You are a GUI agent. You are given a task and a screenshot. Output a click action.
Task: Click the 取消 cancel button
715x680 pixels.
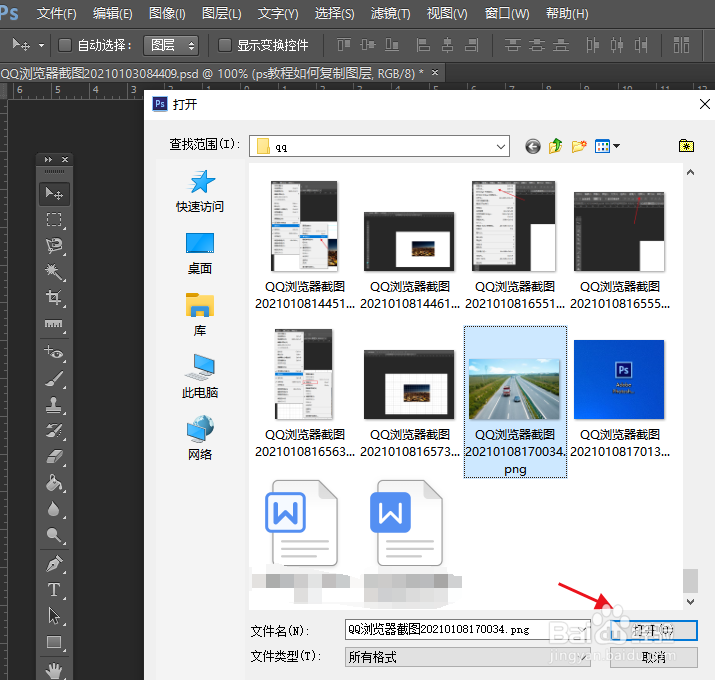[654, 657]
